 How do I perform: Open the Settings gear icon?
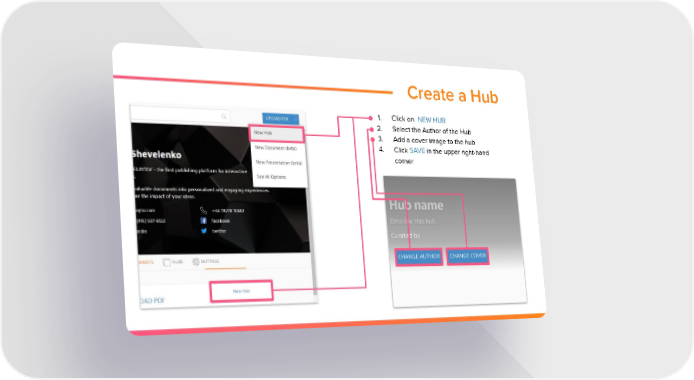196,261
